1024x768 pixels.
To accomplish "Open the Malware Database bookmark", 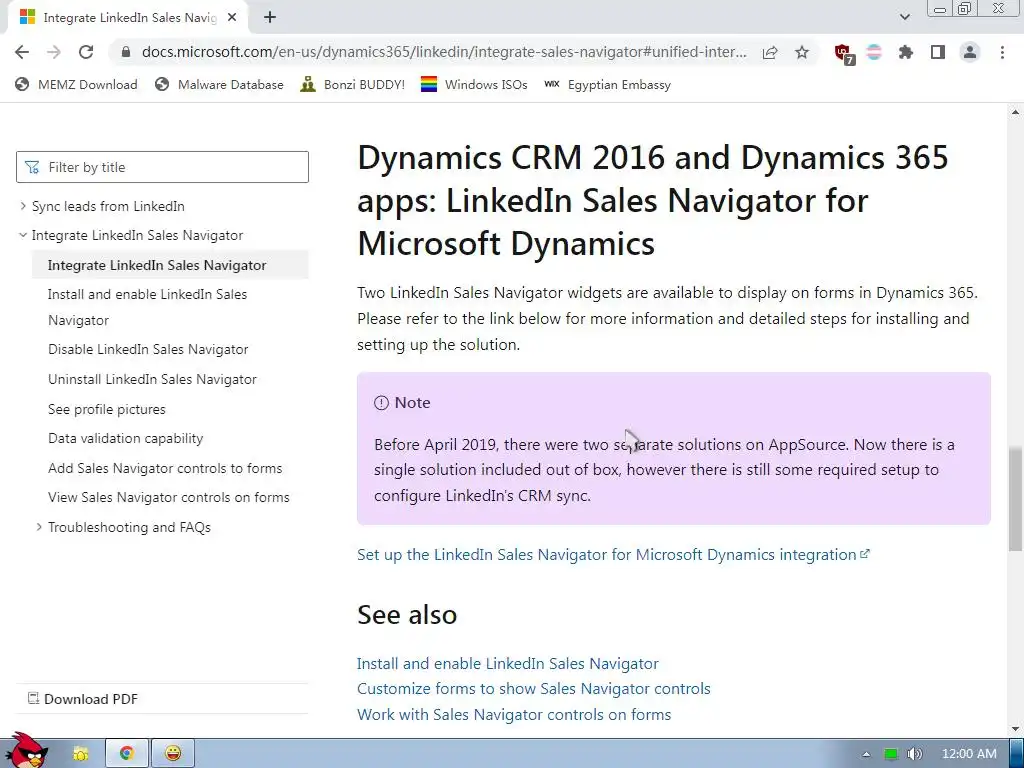I will pos(219,84).
